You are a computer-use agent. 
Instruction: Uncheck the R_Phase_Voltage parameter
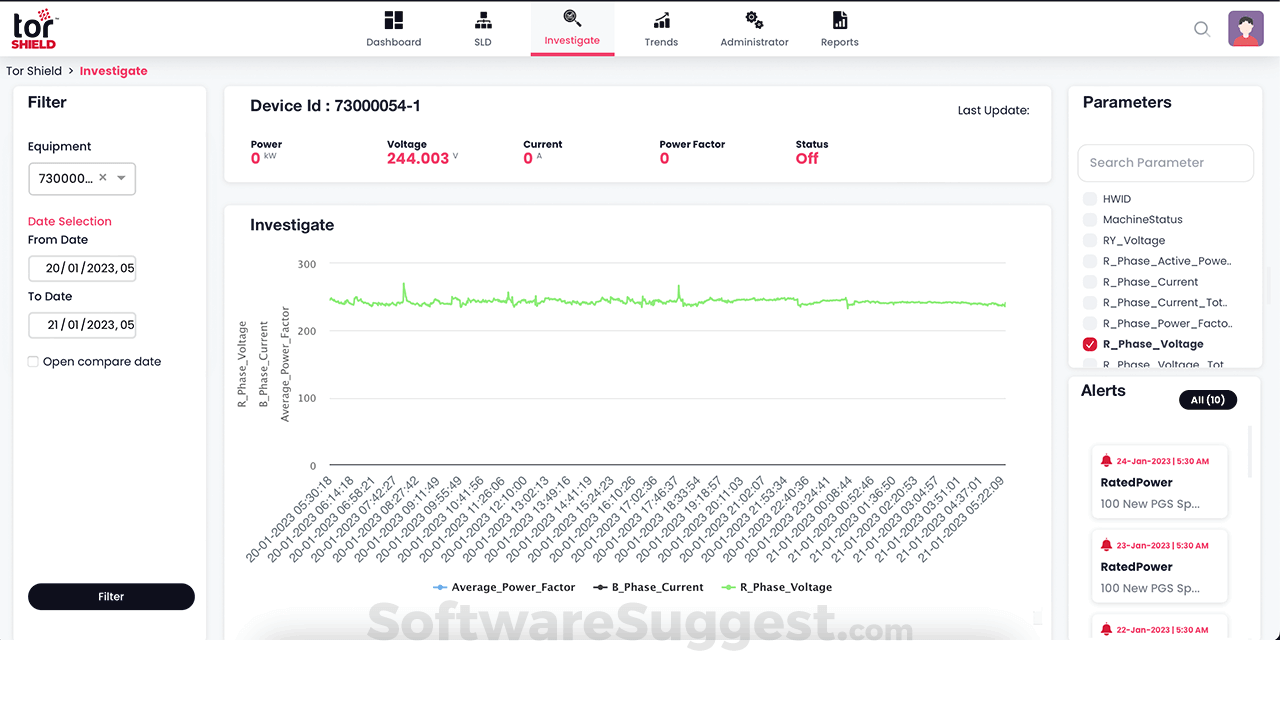[x=1090, y=344]
